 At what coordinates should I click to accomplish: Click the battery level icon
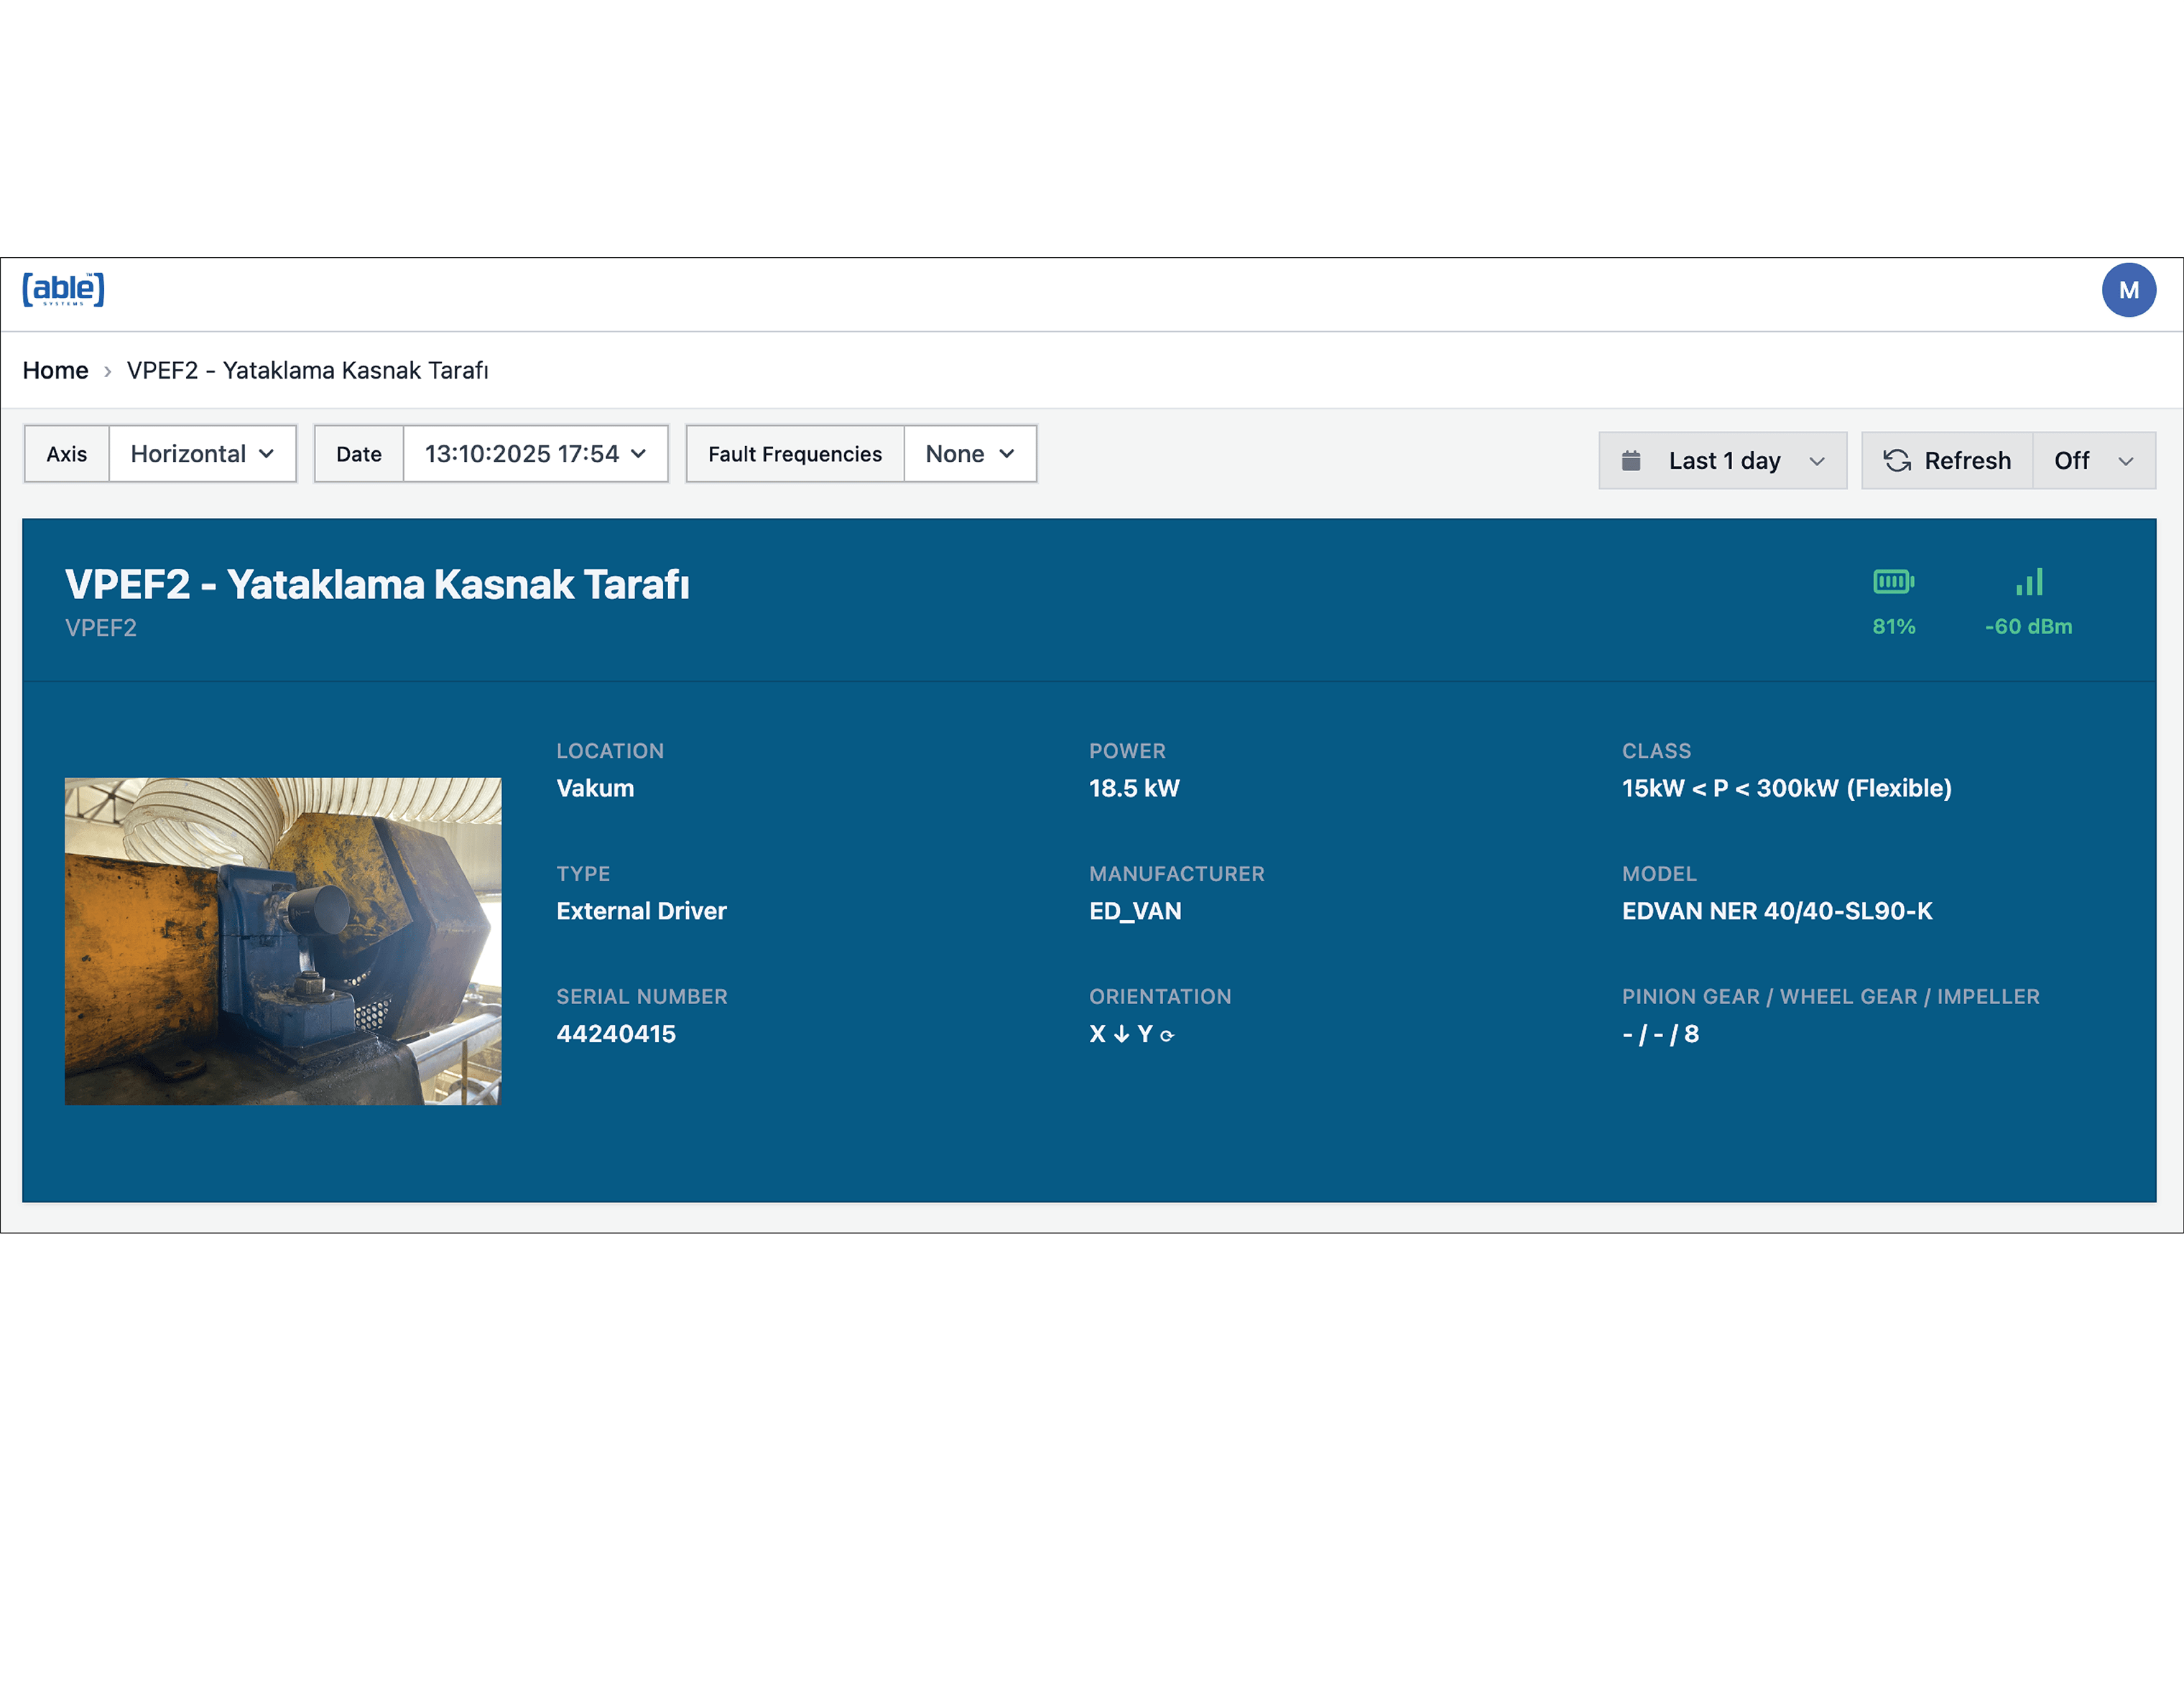tap(1893, 581)
